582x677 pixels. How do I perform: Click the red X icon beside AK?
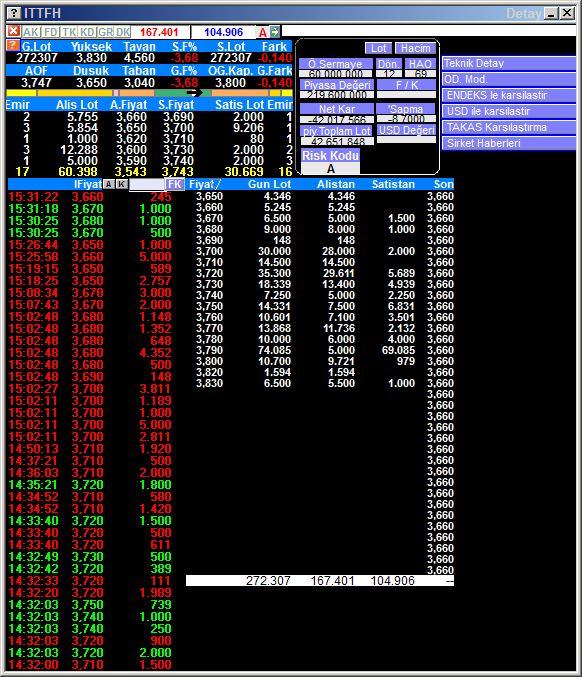[14, 31]
